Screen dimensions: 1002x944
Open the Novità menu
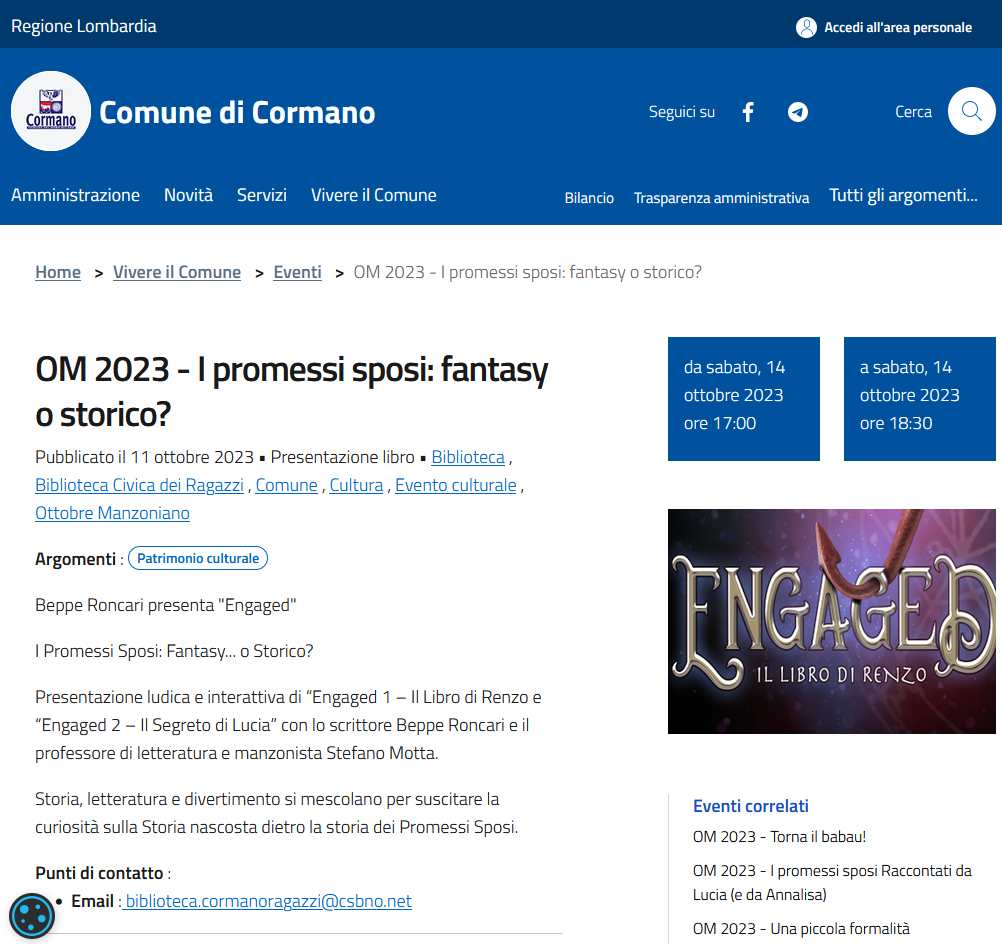pyautogui.click(x=189, y=195)
